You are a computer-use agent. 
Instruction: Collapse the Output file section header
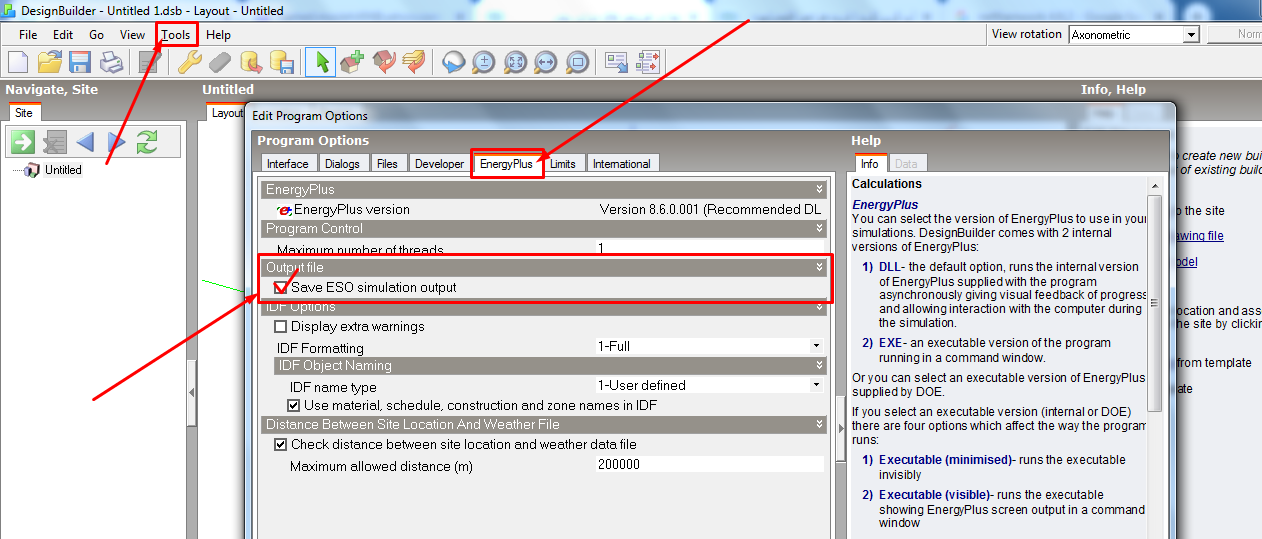tap(819, 267)
